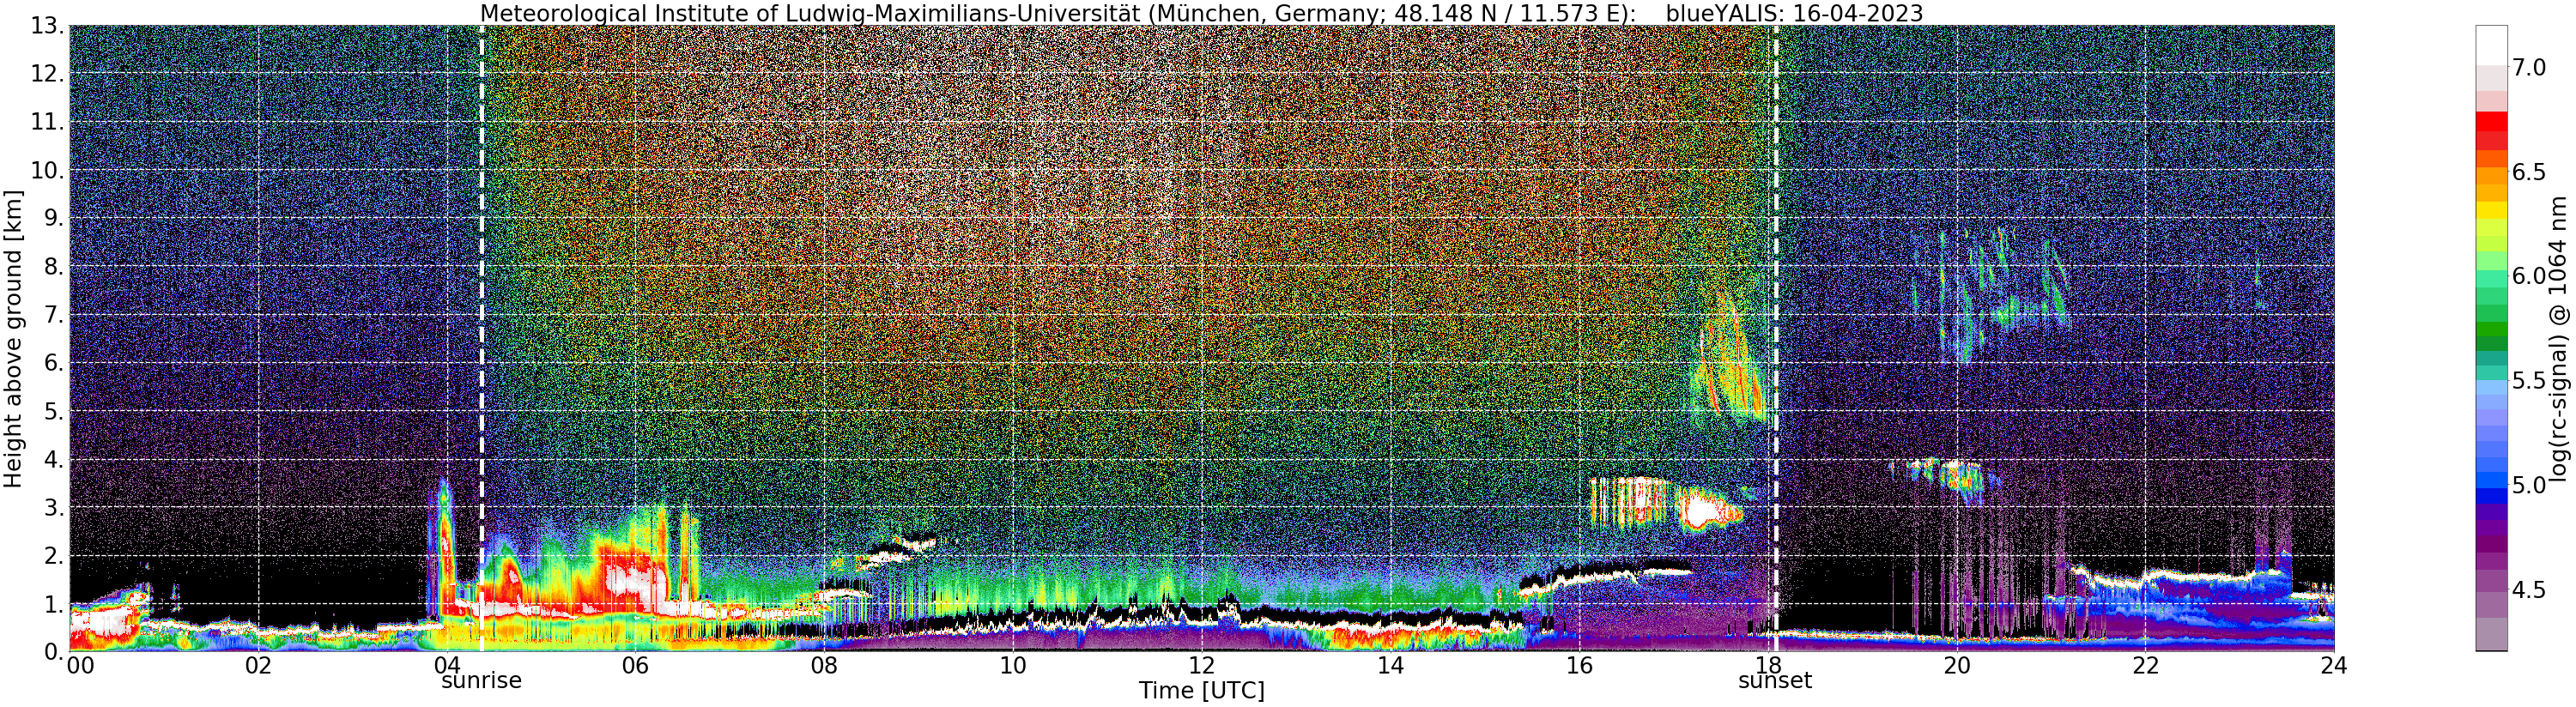Select the "14" time axis tick label

[1390, 665]
